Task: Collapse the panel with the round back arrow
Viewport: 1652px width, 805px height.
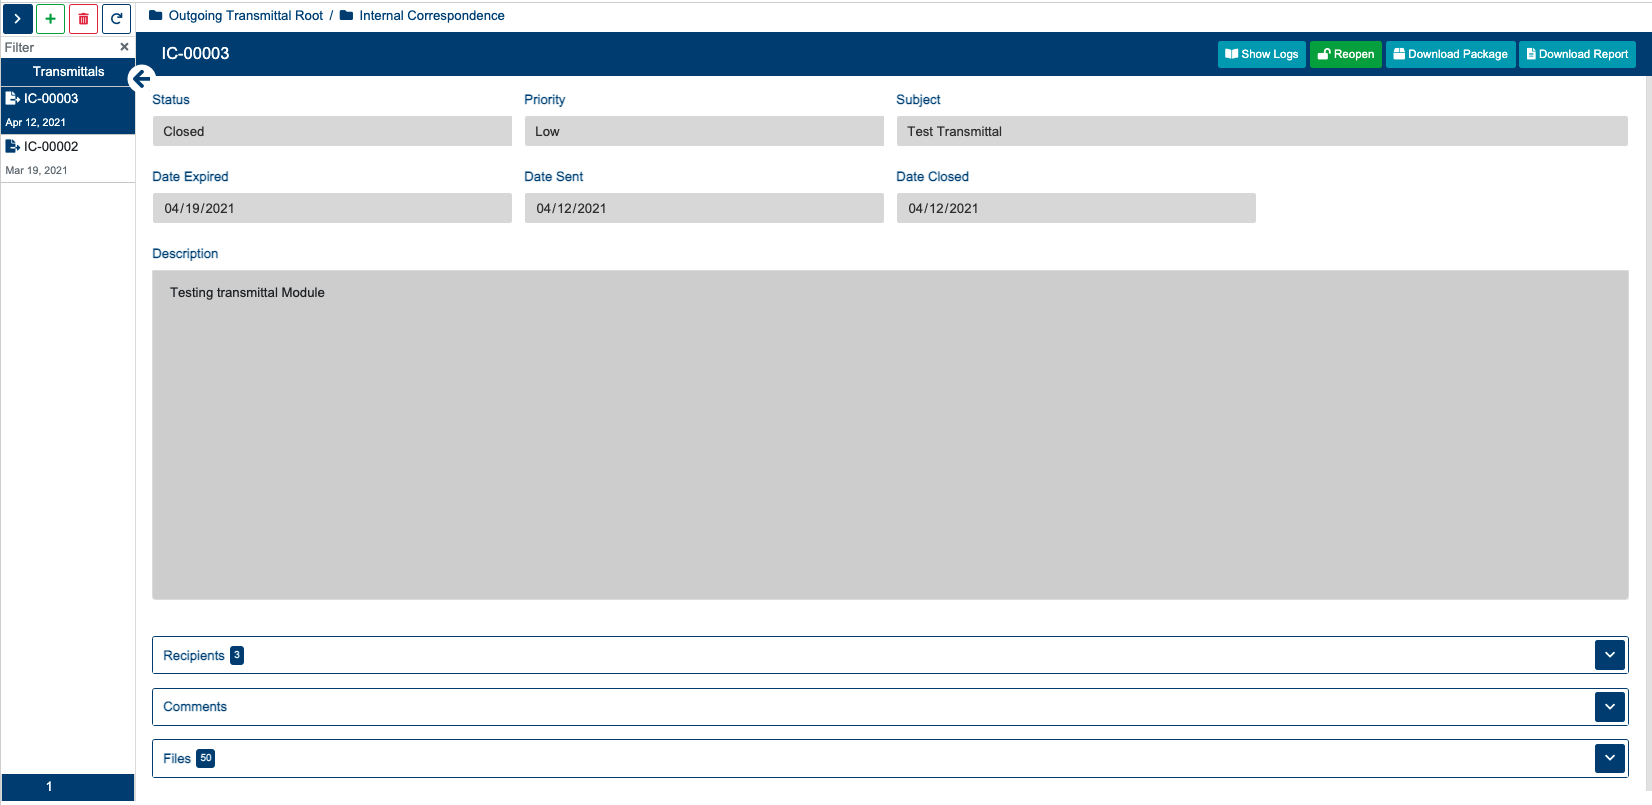Action: point(141,79)
